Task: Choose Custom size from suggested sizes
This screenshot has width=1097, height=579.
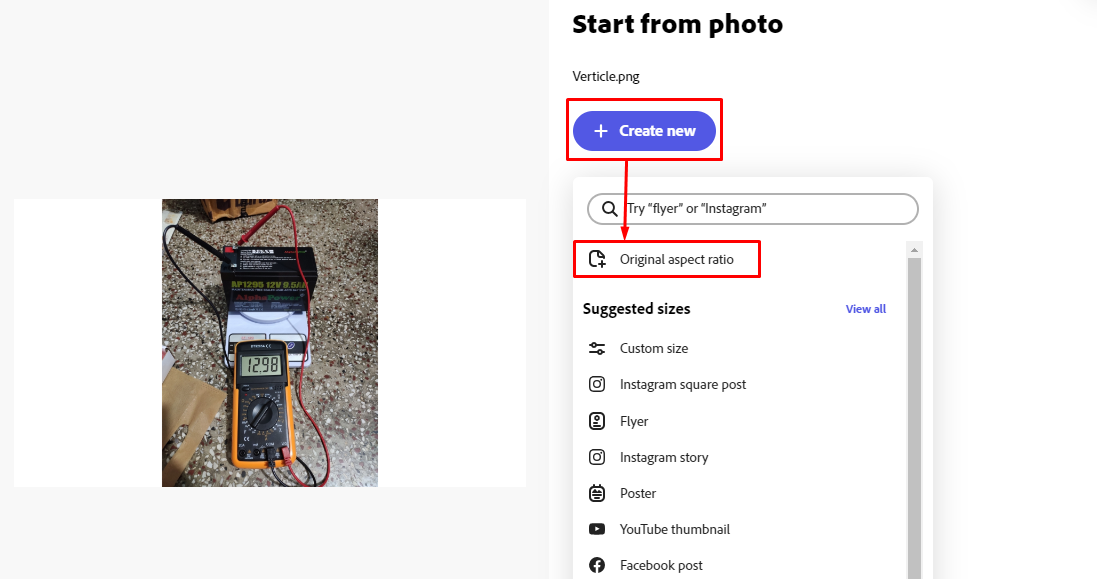Action: click(x=653, y=348)
